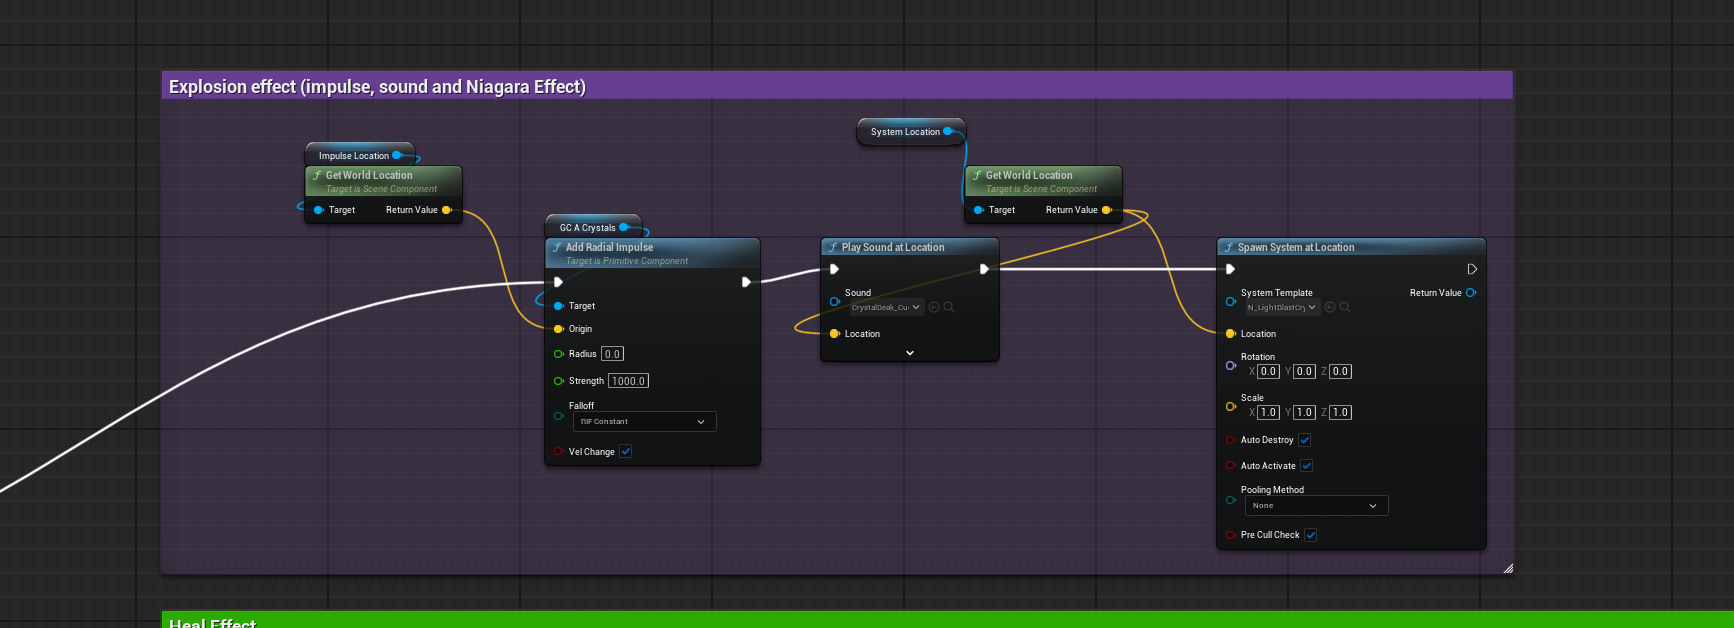Click Target pin on right Get World Location
The image size is (1734, 628).
[979, 210]
